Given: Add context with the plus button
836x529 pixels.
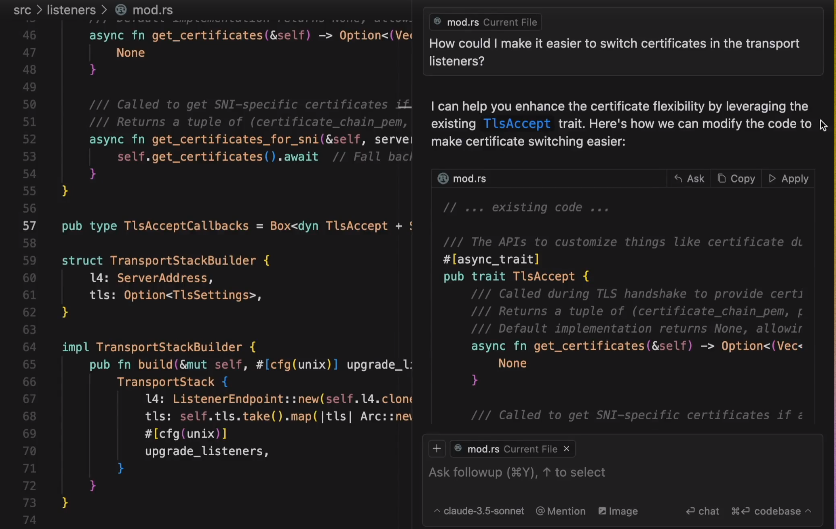Looking at the screenshot, I should pyautogui.click(x=437, y=449).
